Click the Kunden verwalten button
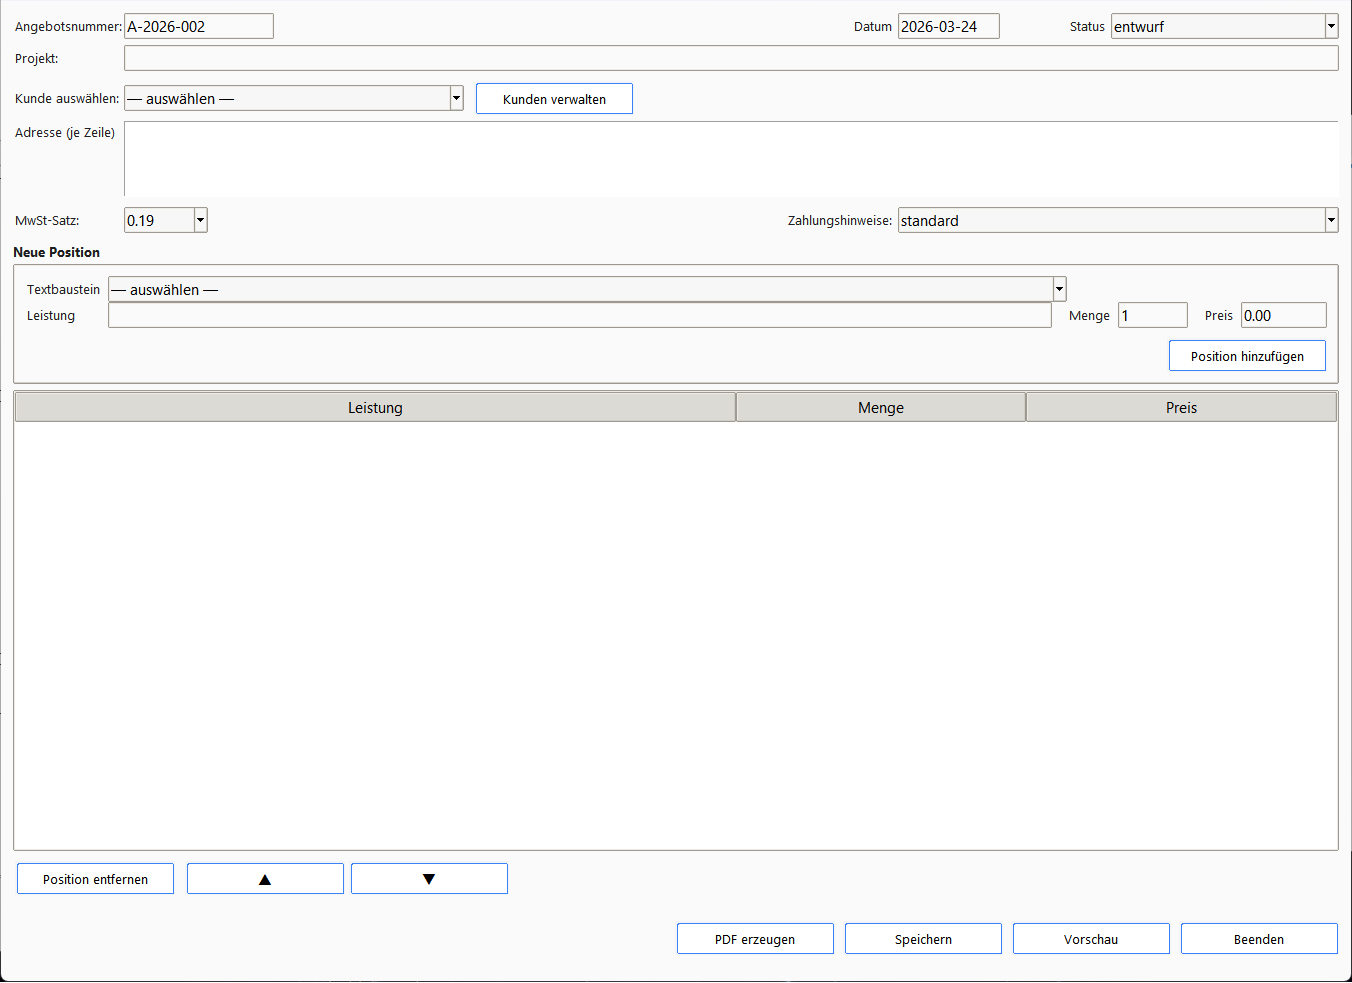 pos(554,99)
